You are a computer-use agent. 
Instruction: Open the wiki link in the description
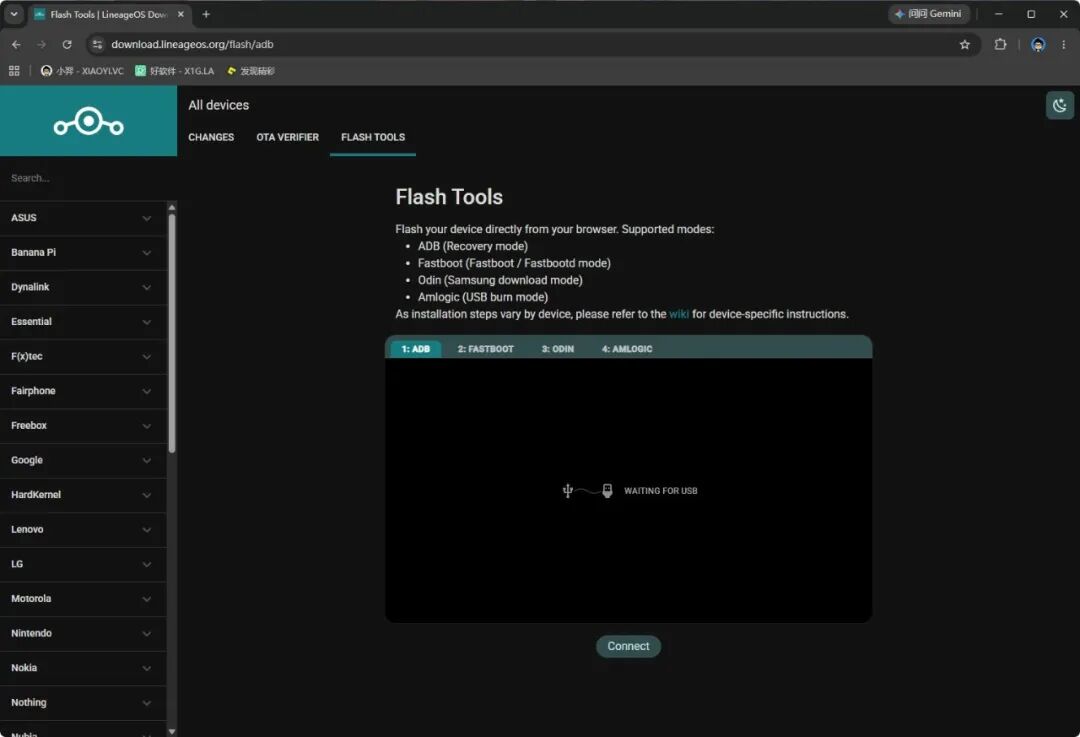678,314
